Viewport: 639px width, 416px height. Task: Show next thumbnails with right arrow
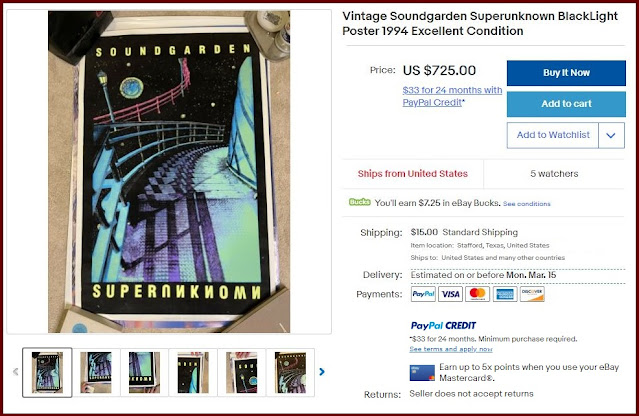[x=322, y=372]
